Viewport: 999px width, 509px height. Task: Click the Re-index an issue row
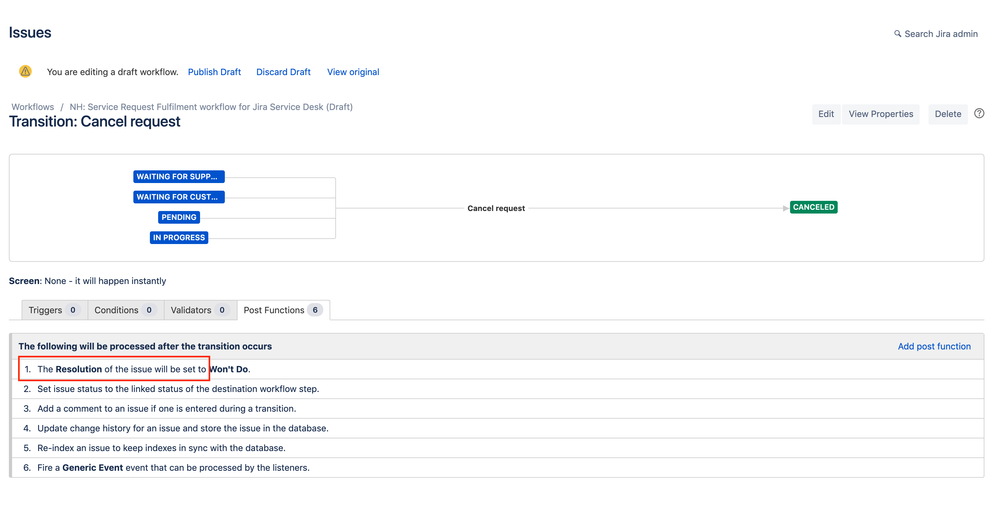point(497,448)
